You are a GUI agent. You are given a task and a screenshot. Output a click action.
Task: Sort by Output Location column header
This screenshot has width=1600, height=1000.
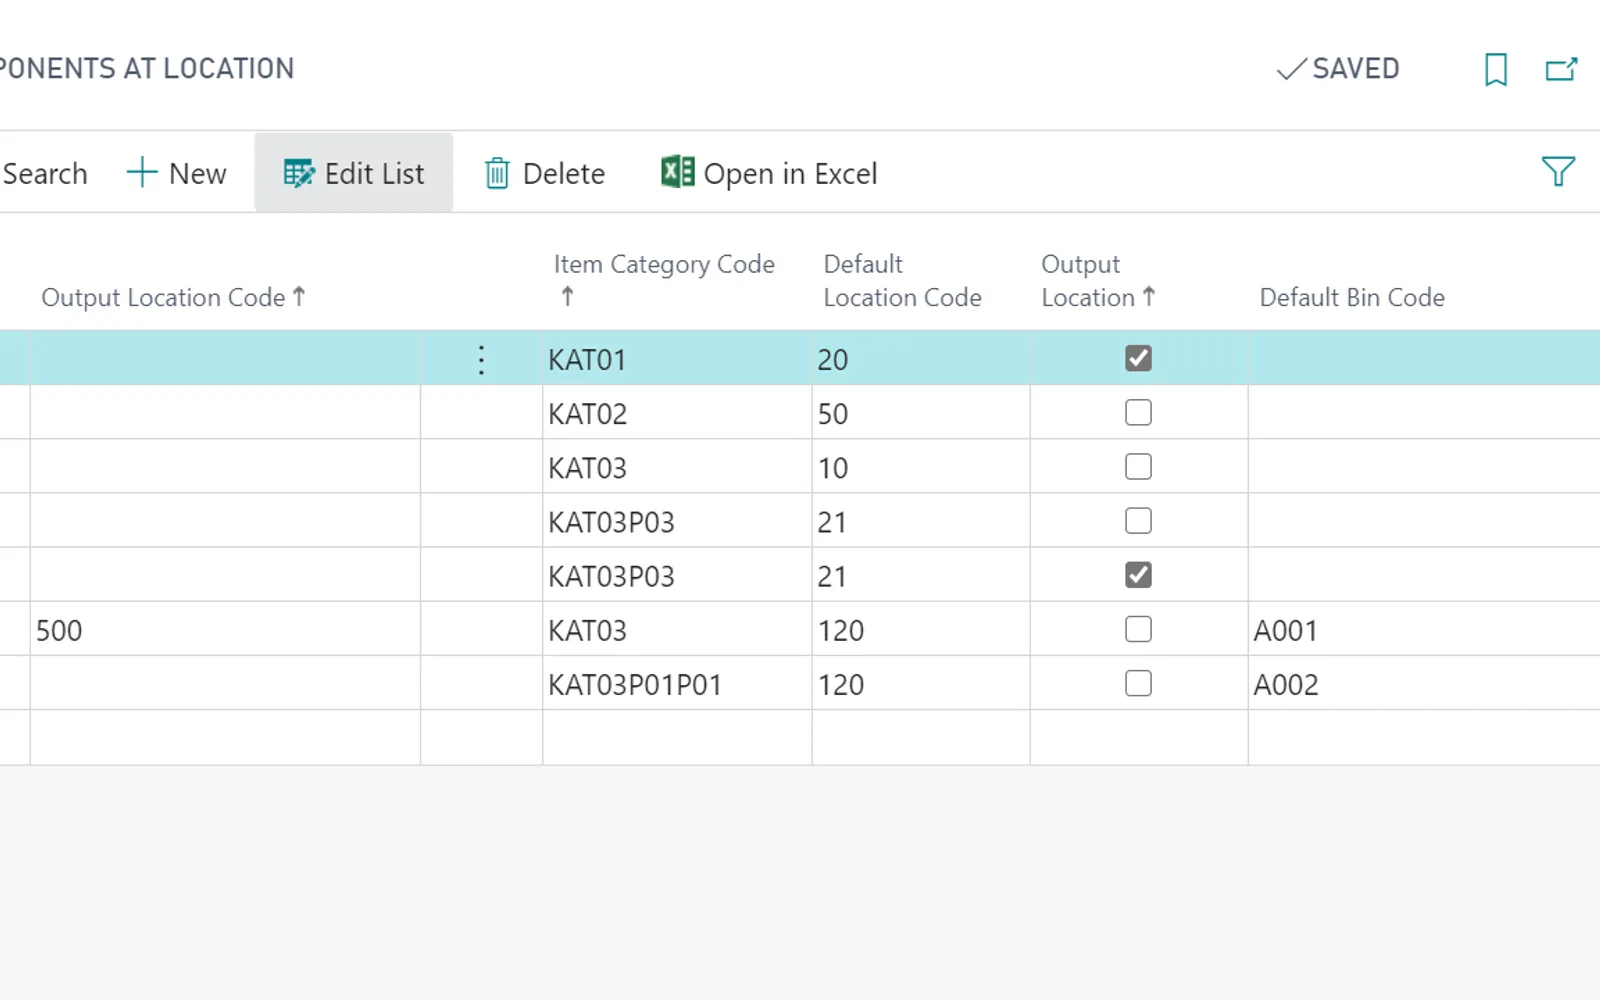tap(1098, 280)
